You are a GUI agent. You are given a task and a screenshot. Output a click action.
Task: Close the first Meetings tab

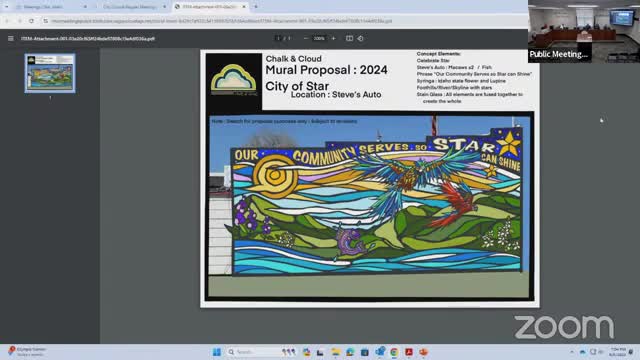point(85,7)
